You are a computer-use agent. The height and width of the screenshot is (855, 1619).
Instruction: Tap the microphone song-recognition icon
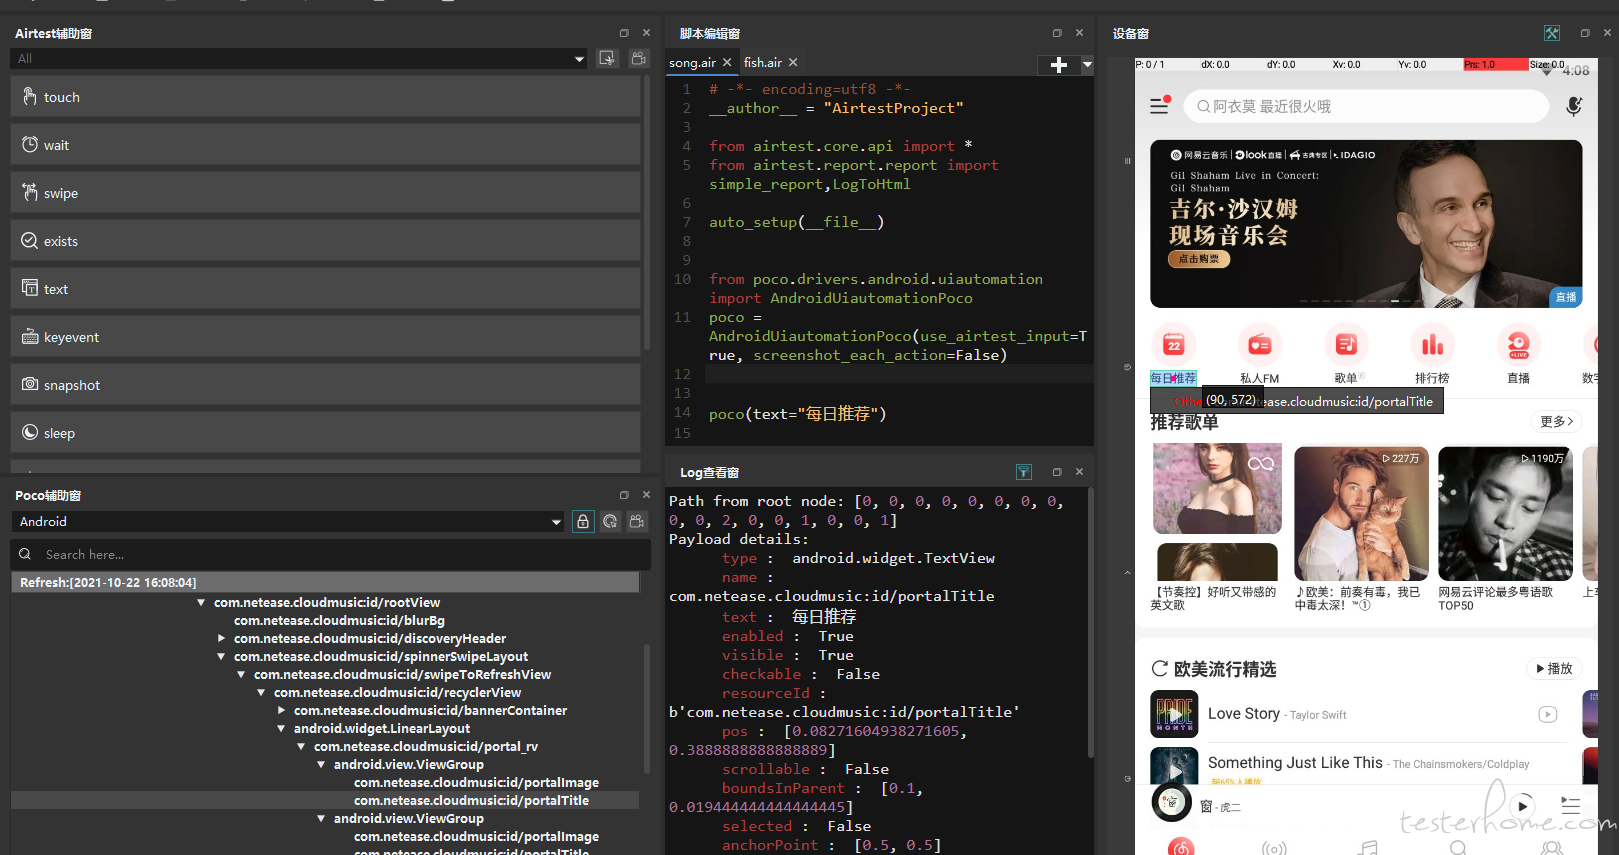tap(1573, 106)
